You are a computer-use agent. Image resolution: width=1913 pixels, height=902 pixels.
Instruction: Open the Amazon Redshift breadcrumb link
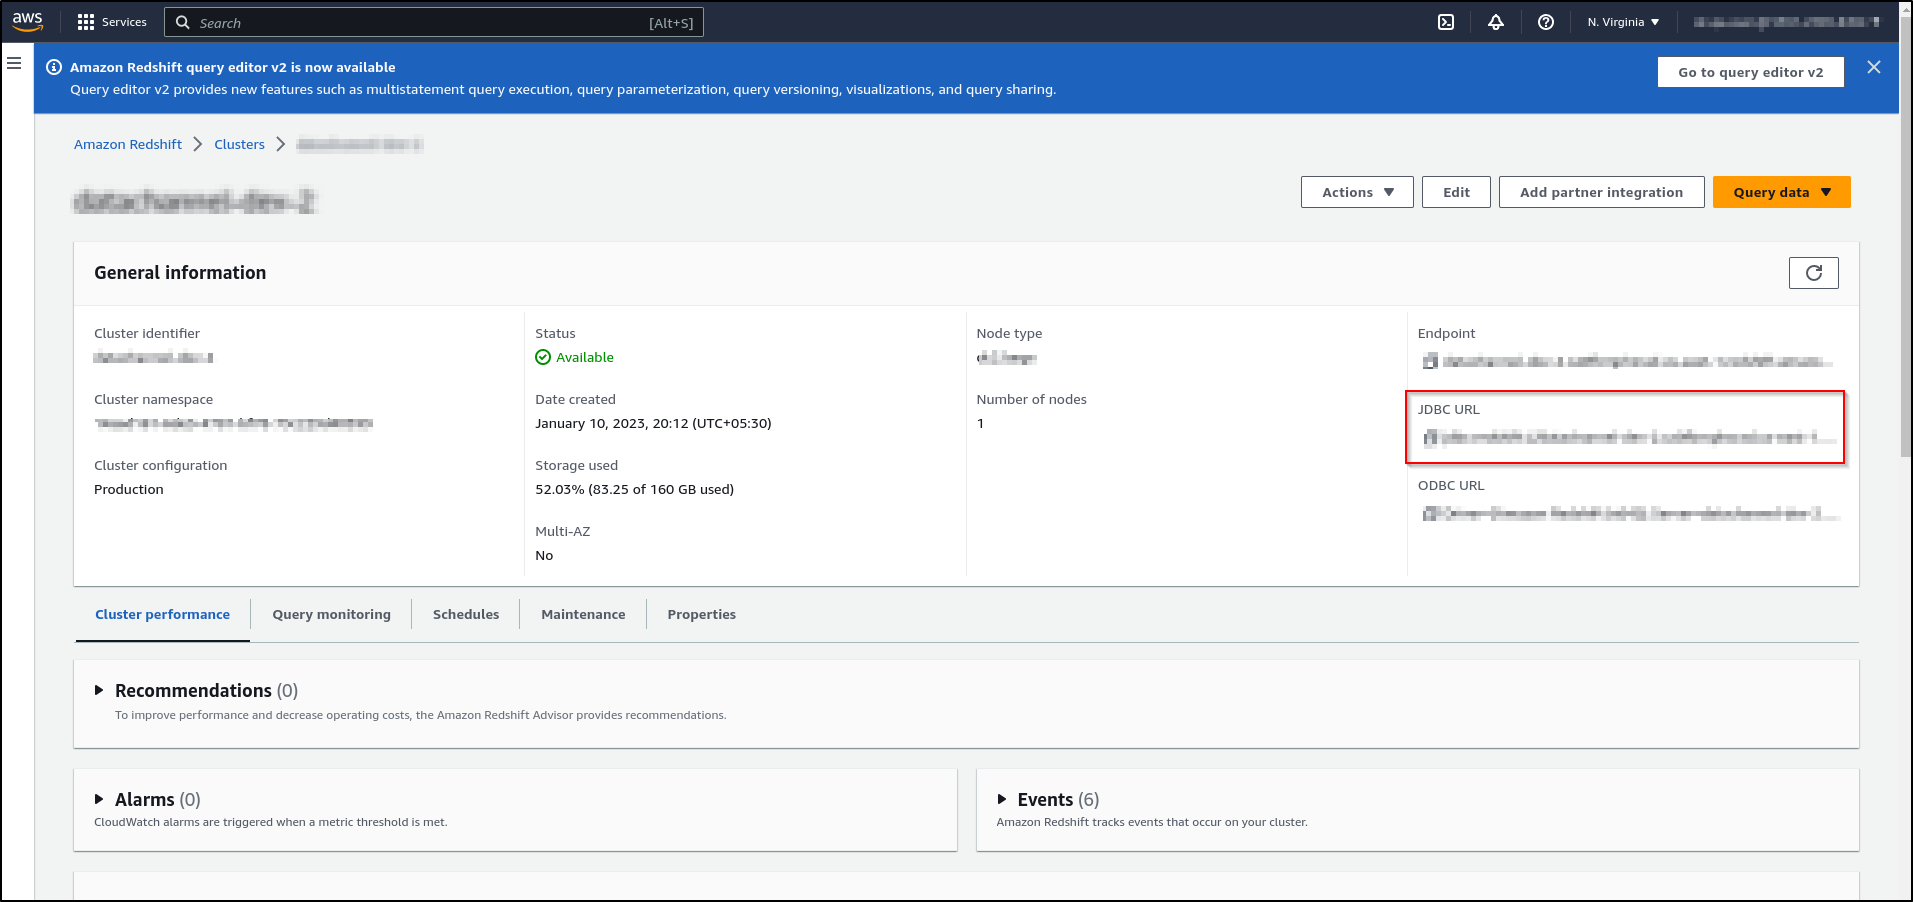click(128, 144)
